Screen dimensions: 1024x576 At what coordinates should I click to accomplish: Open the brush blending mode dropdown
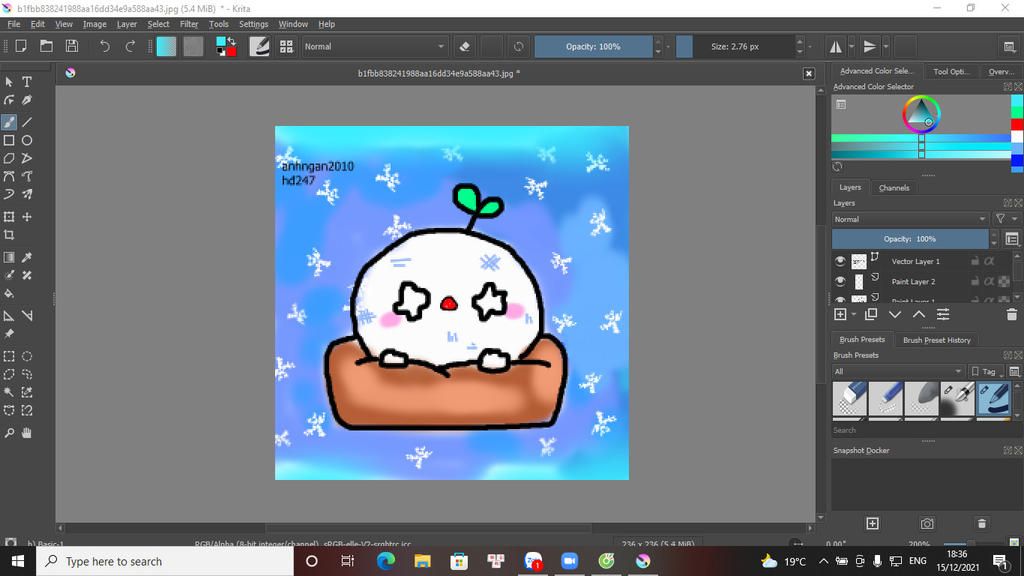tap(374, 46)
